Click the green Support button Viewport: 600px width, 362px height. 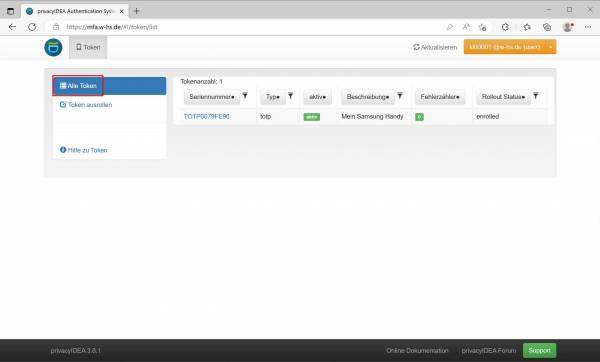point(540,351)
